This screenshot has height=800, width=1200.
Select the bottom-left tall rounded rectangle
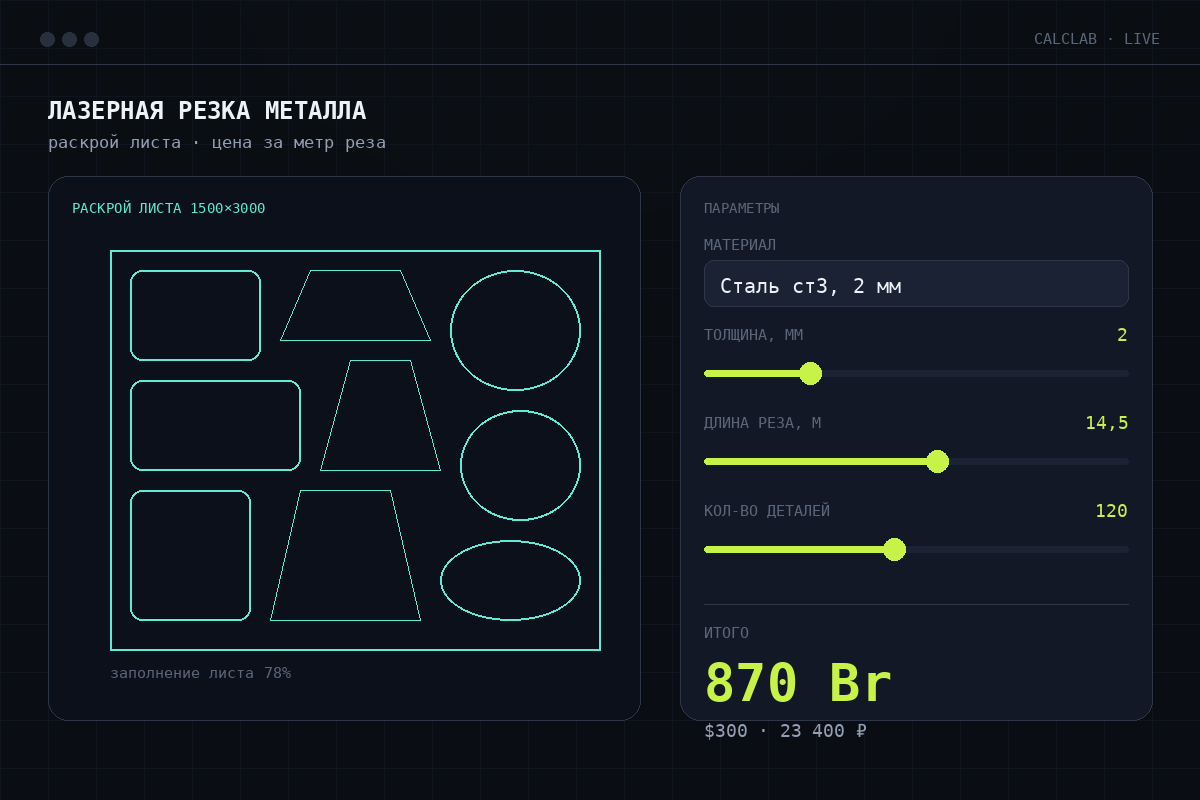190,555
